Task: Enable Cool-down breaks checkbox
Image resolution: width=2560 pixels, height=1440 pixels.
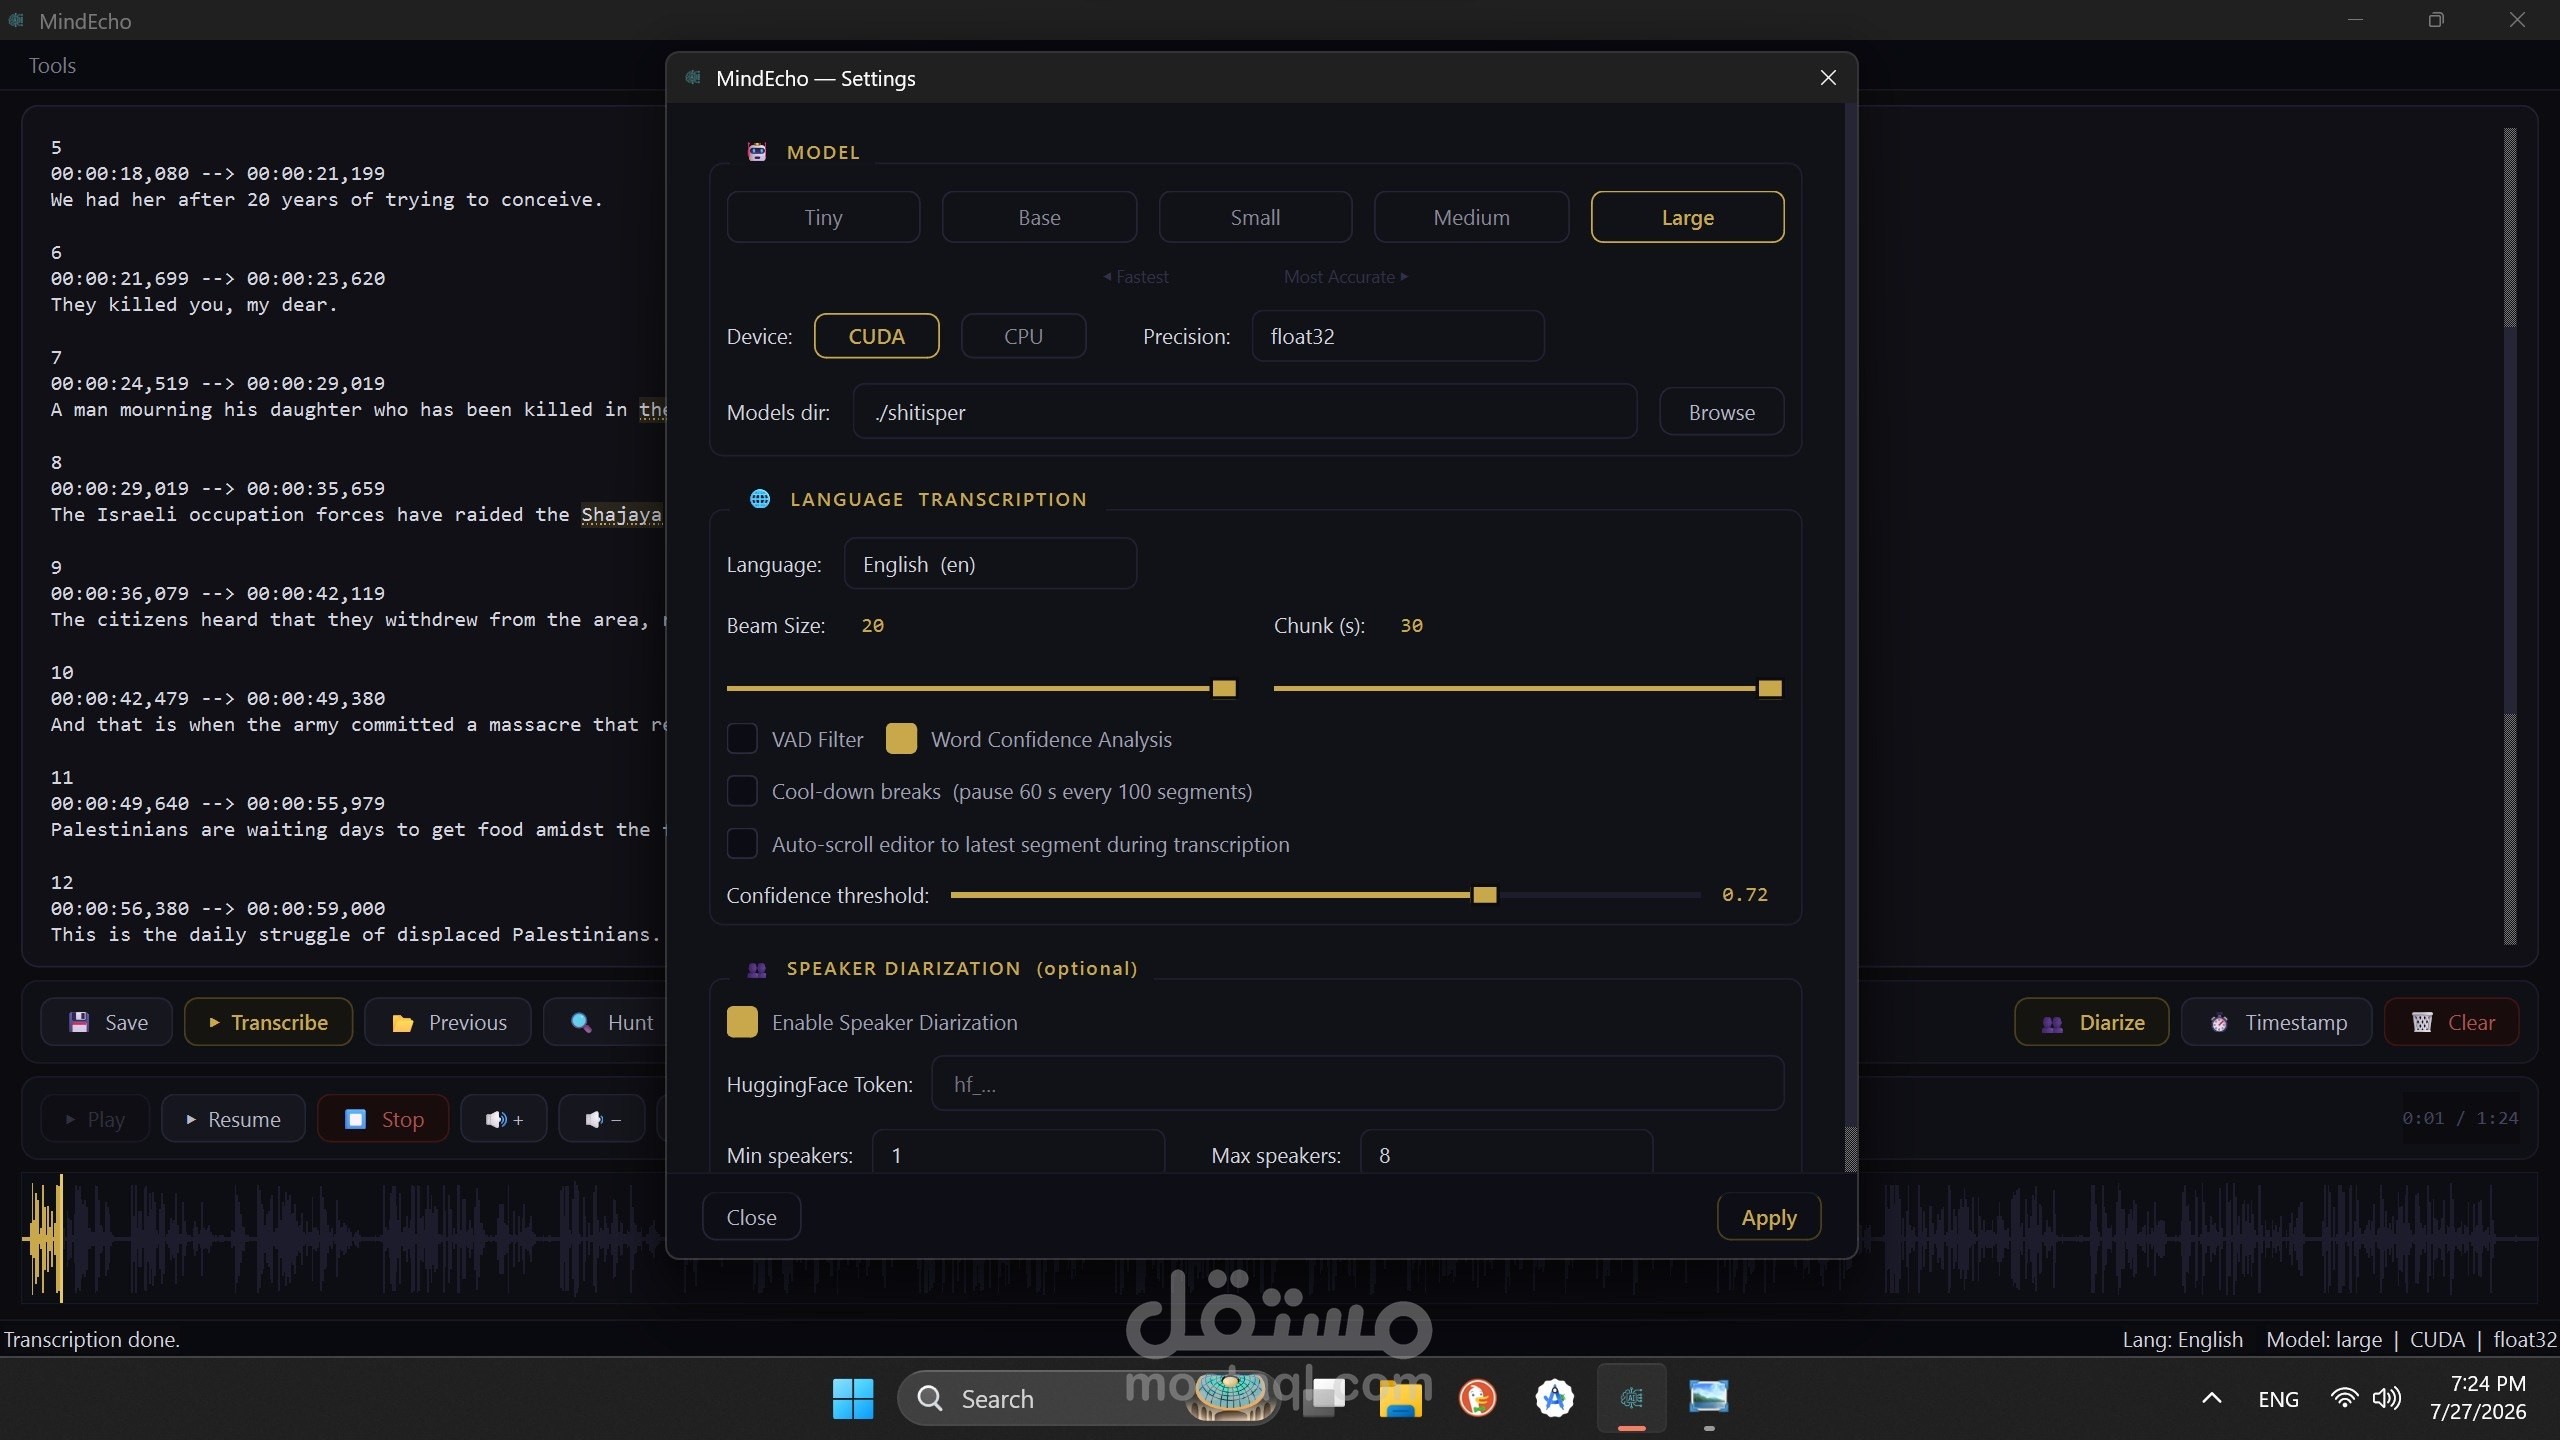Action: [742, 791]
